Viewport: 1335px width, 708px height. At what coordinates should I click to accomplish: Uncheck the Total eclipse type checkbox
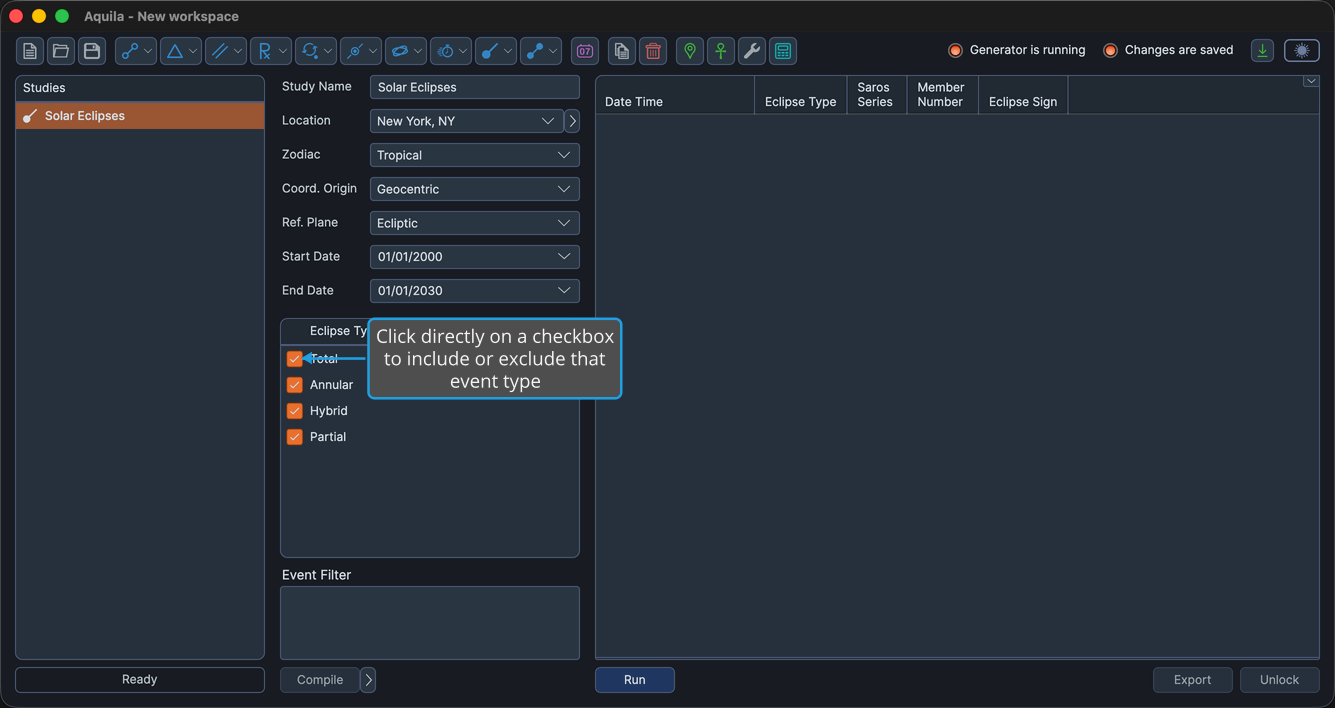coord(295,359)
